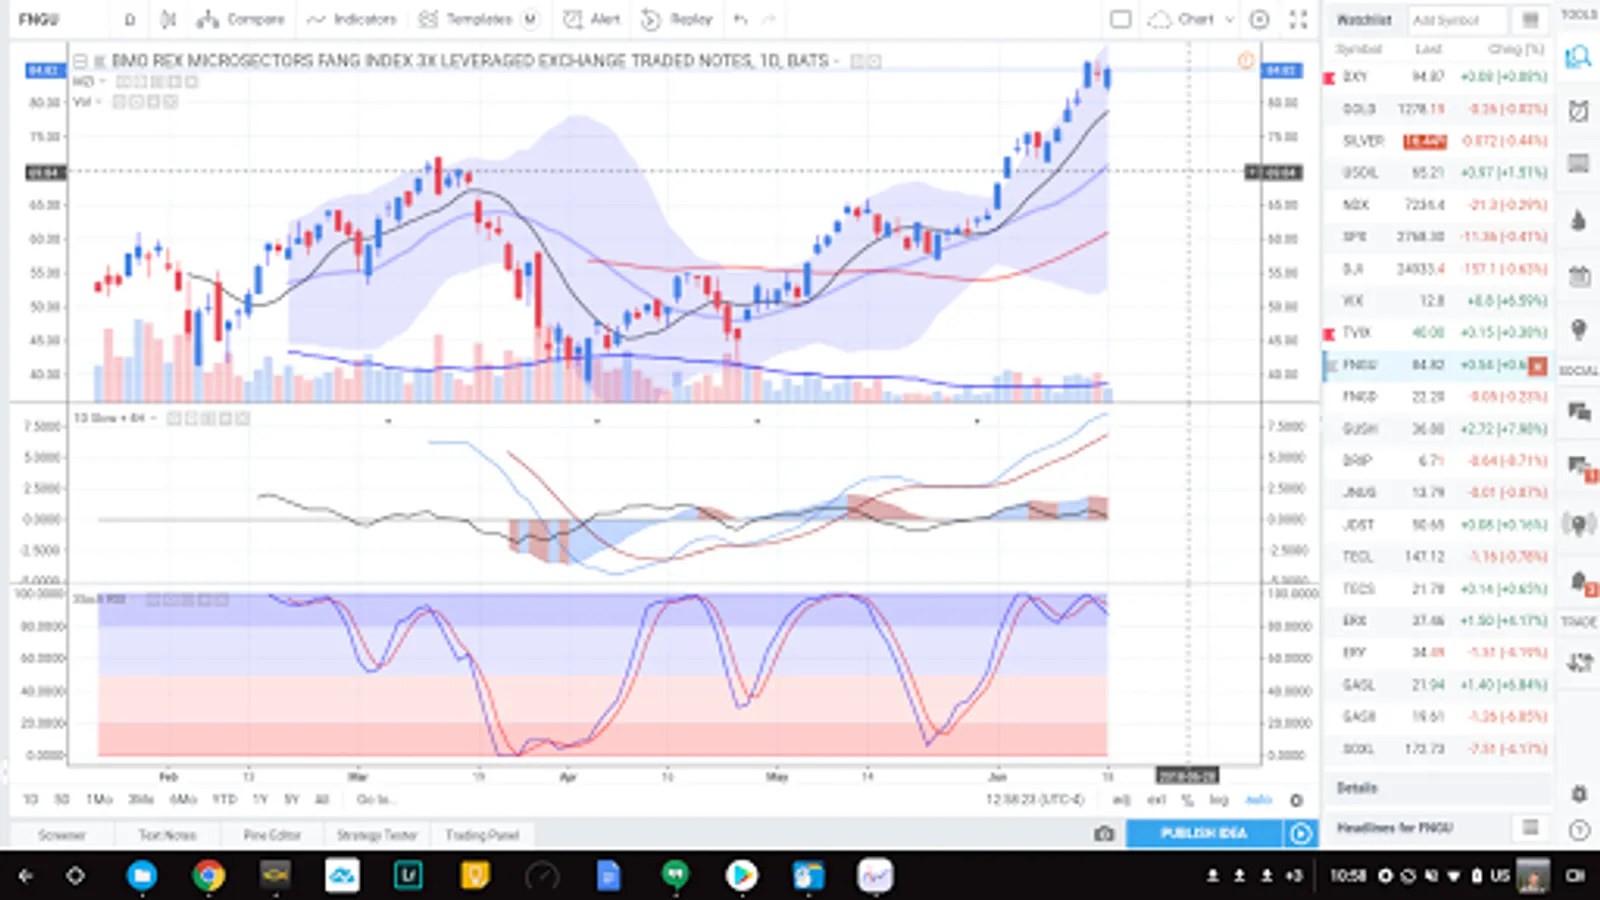Take a chart snapshot with camera icon

(1104, 834)
